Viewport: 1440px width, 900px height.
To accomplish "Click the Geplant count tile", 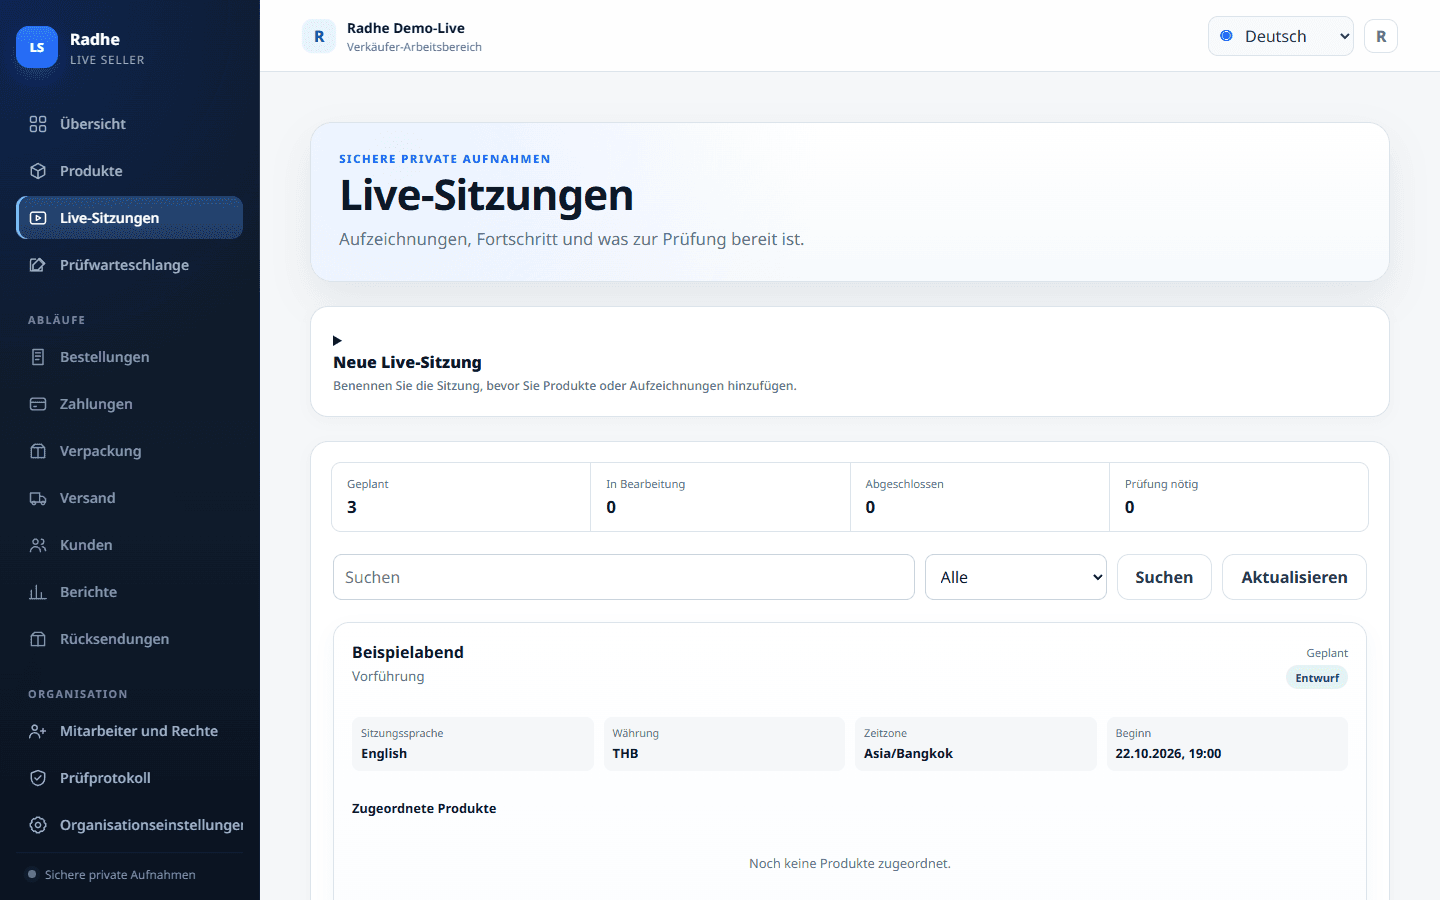I will tap(461, 497).
